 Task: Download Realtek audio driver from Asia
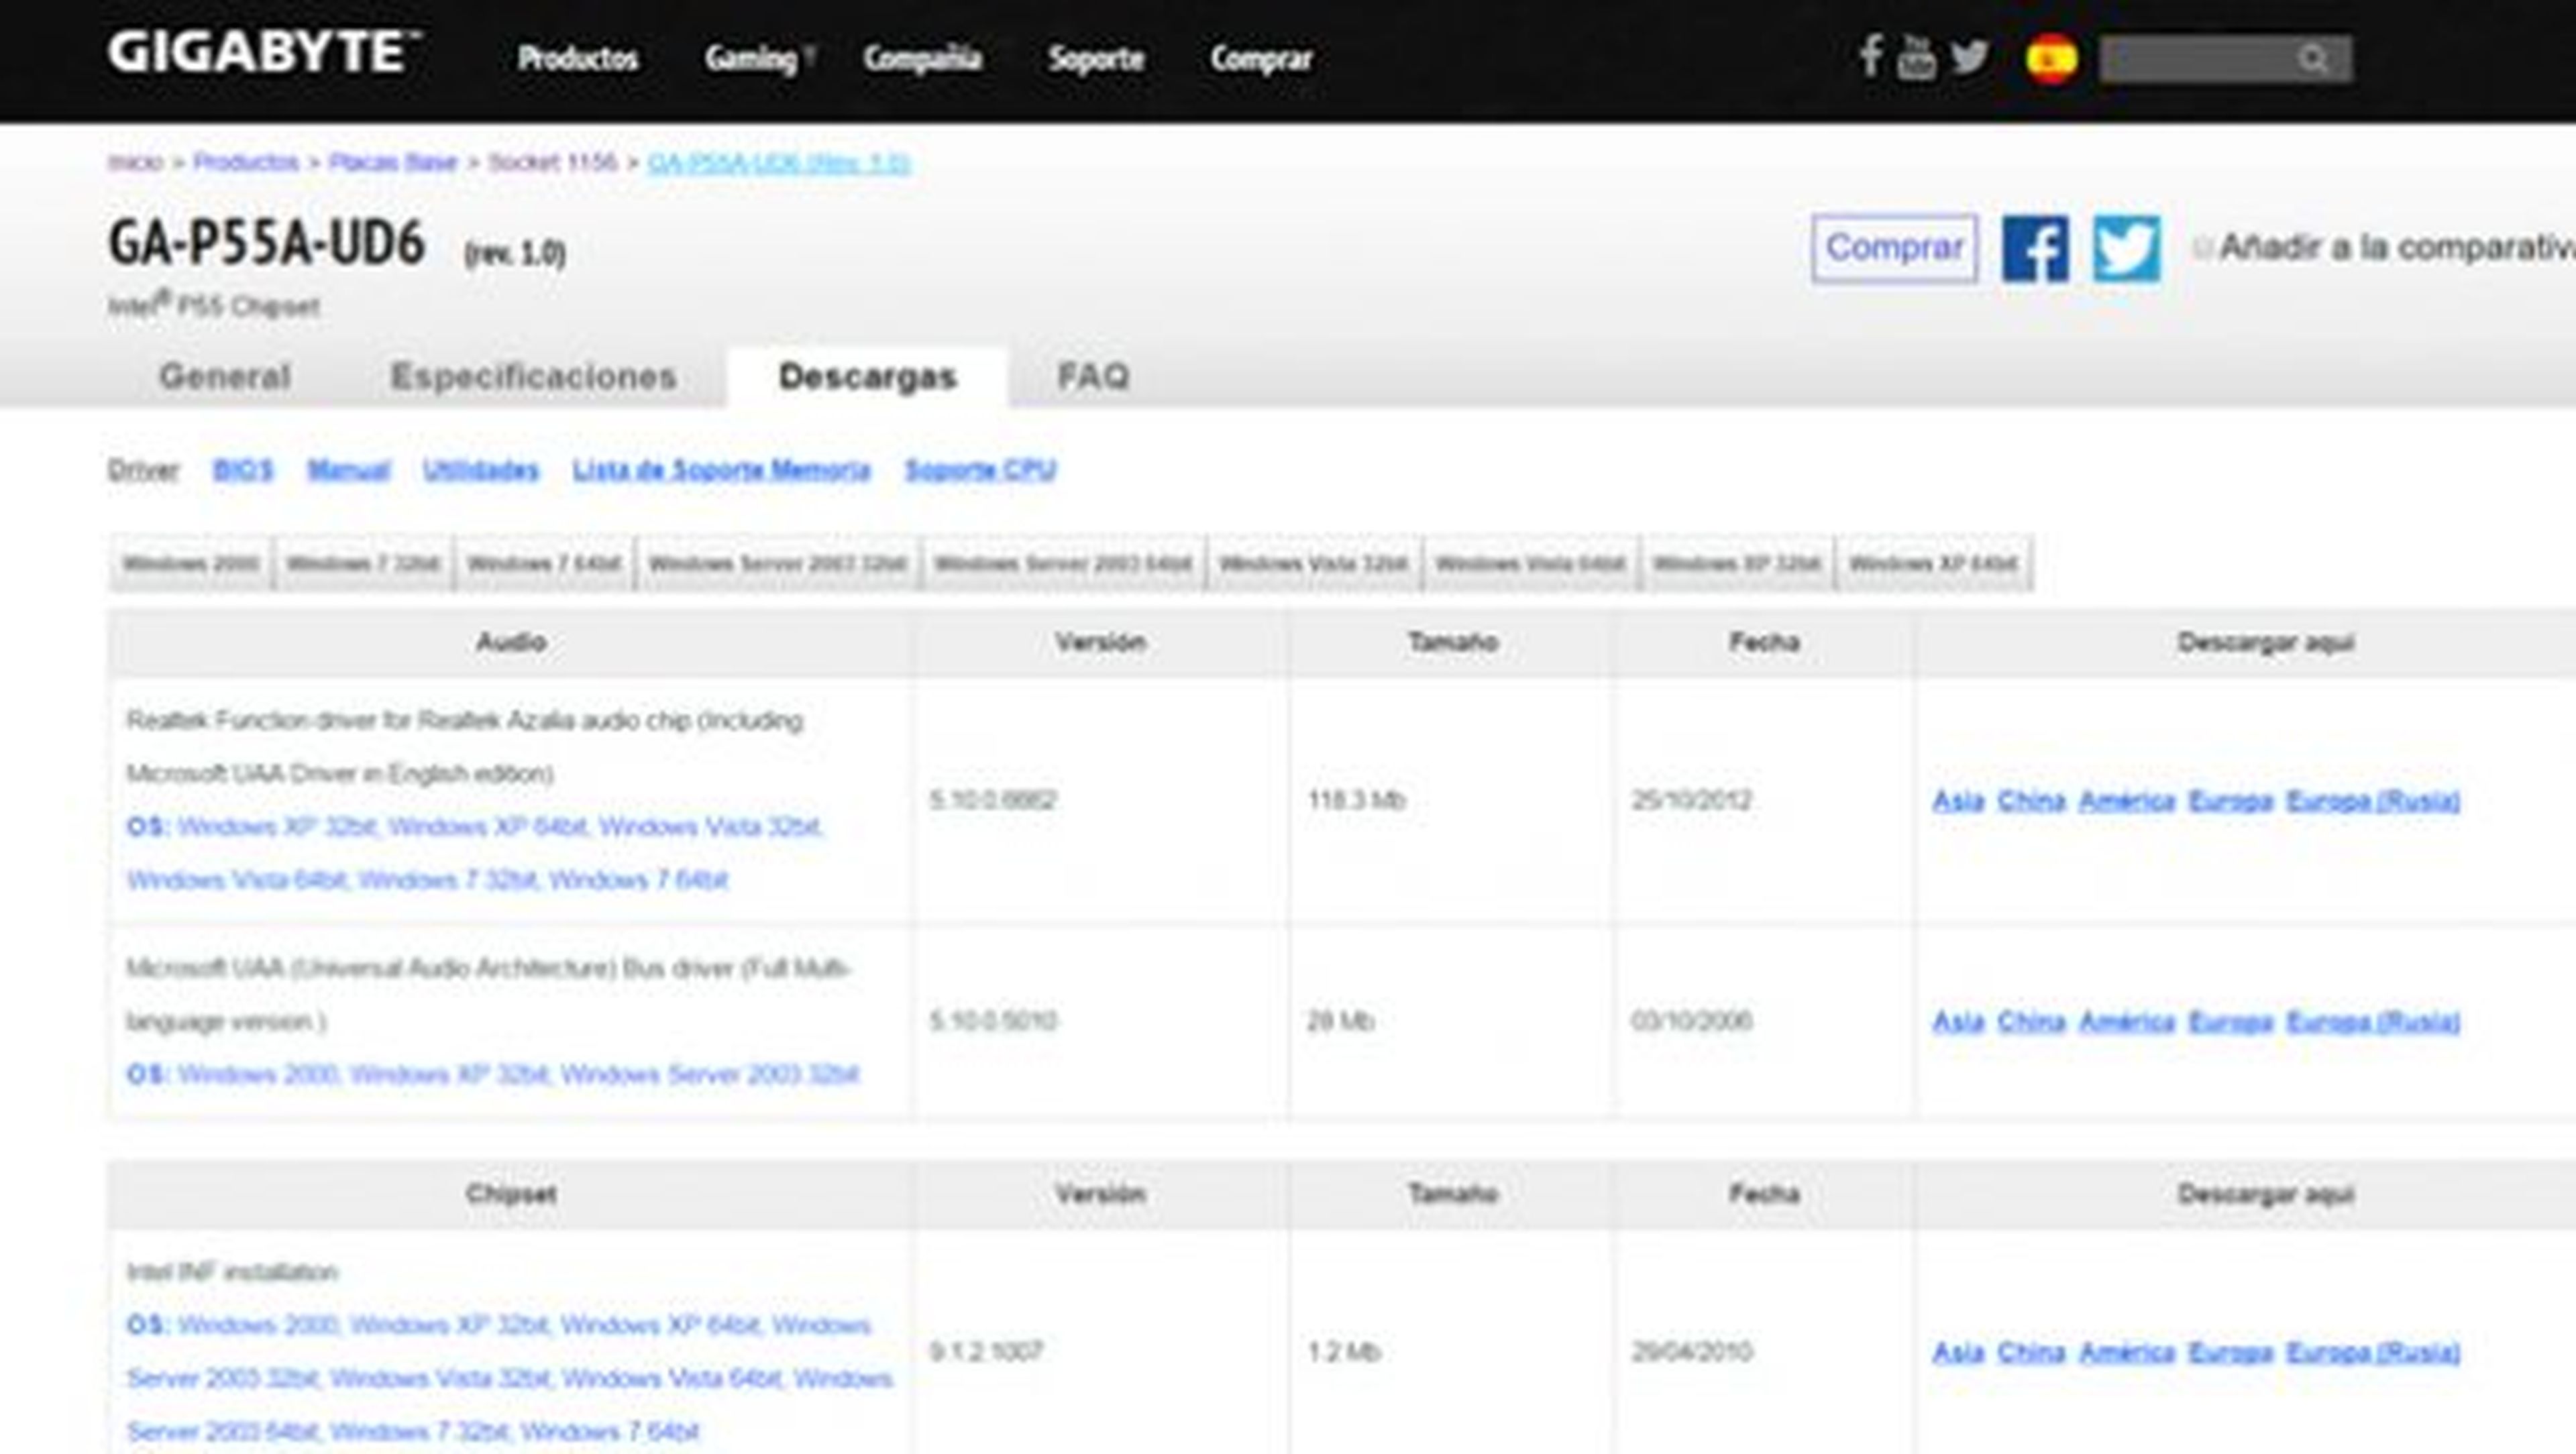(1957, 801)
